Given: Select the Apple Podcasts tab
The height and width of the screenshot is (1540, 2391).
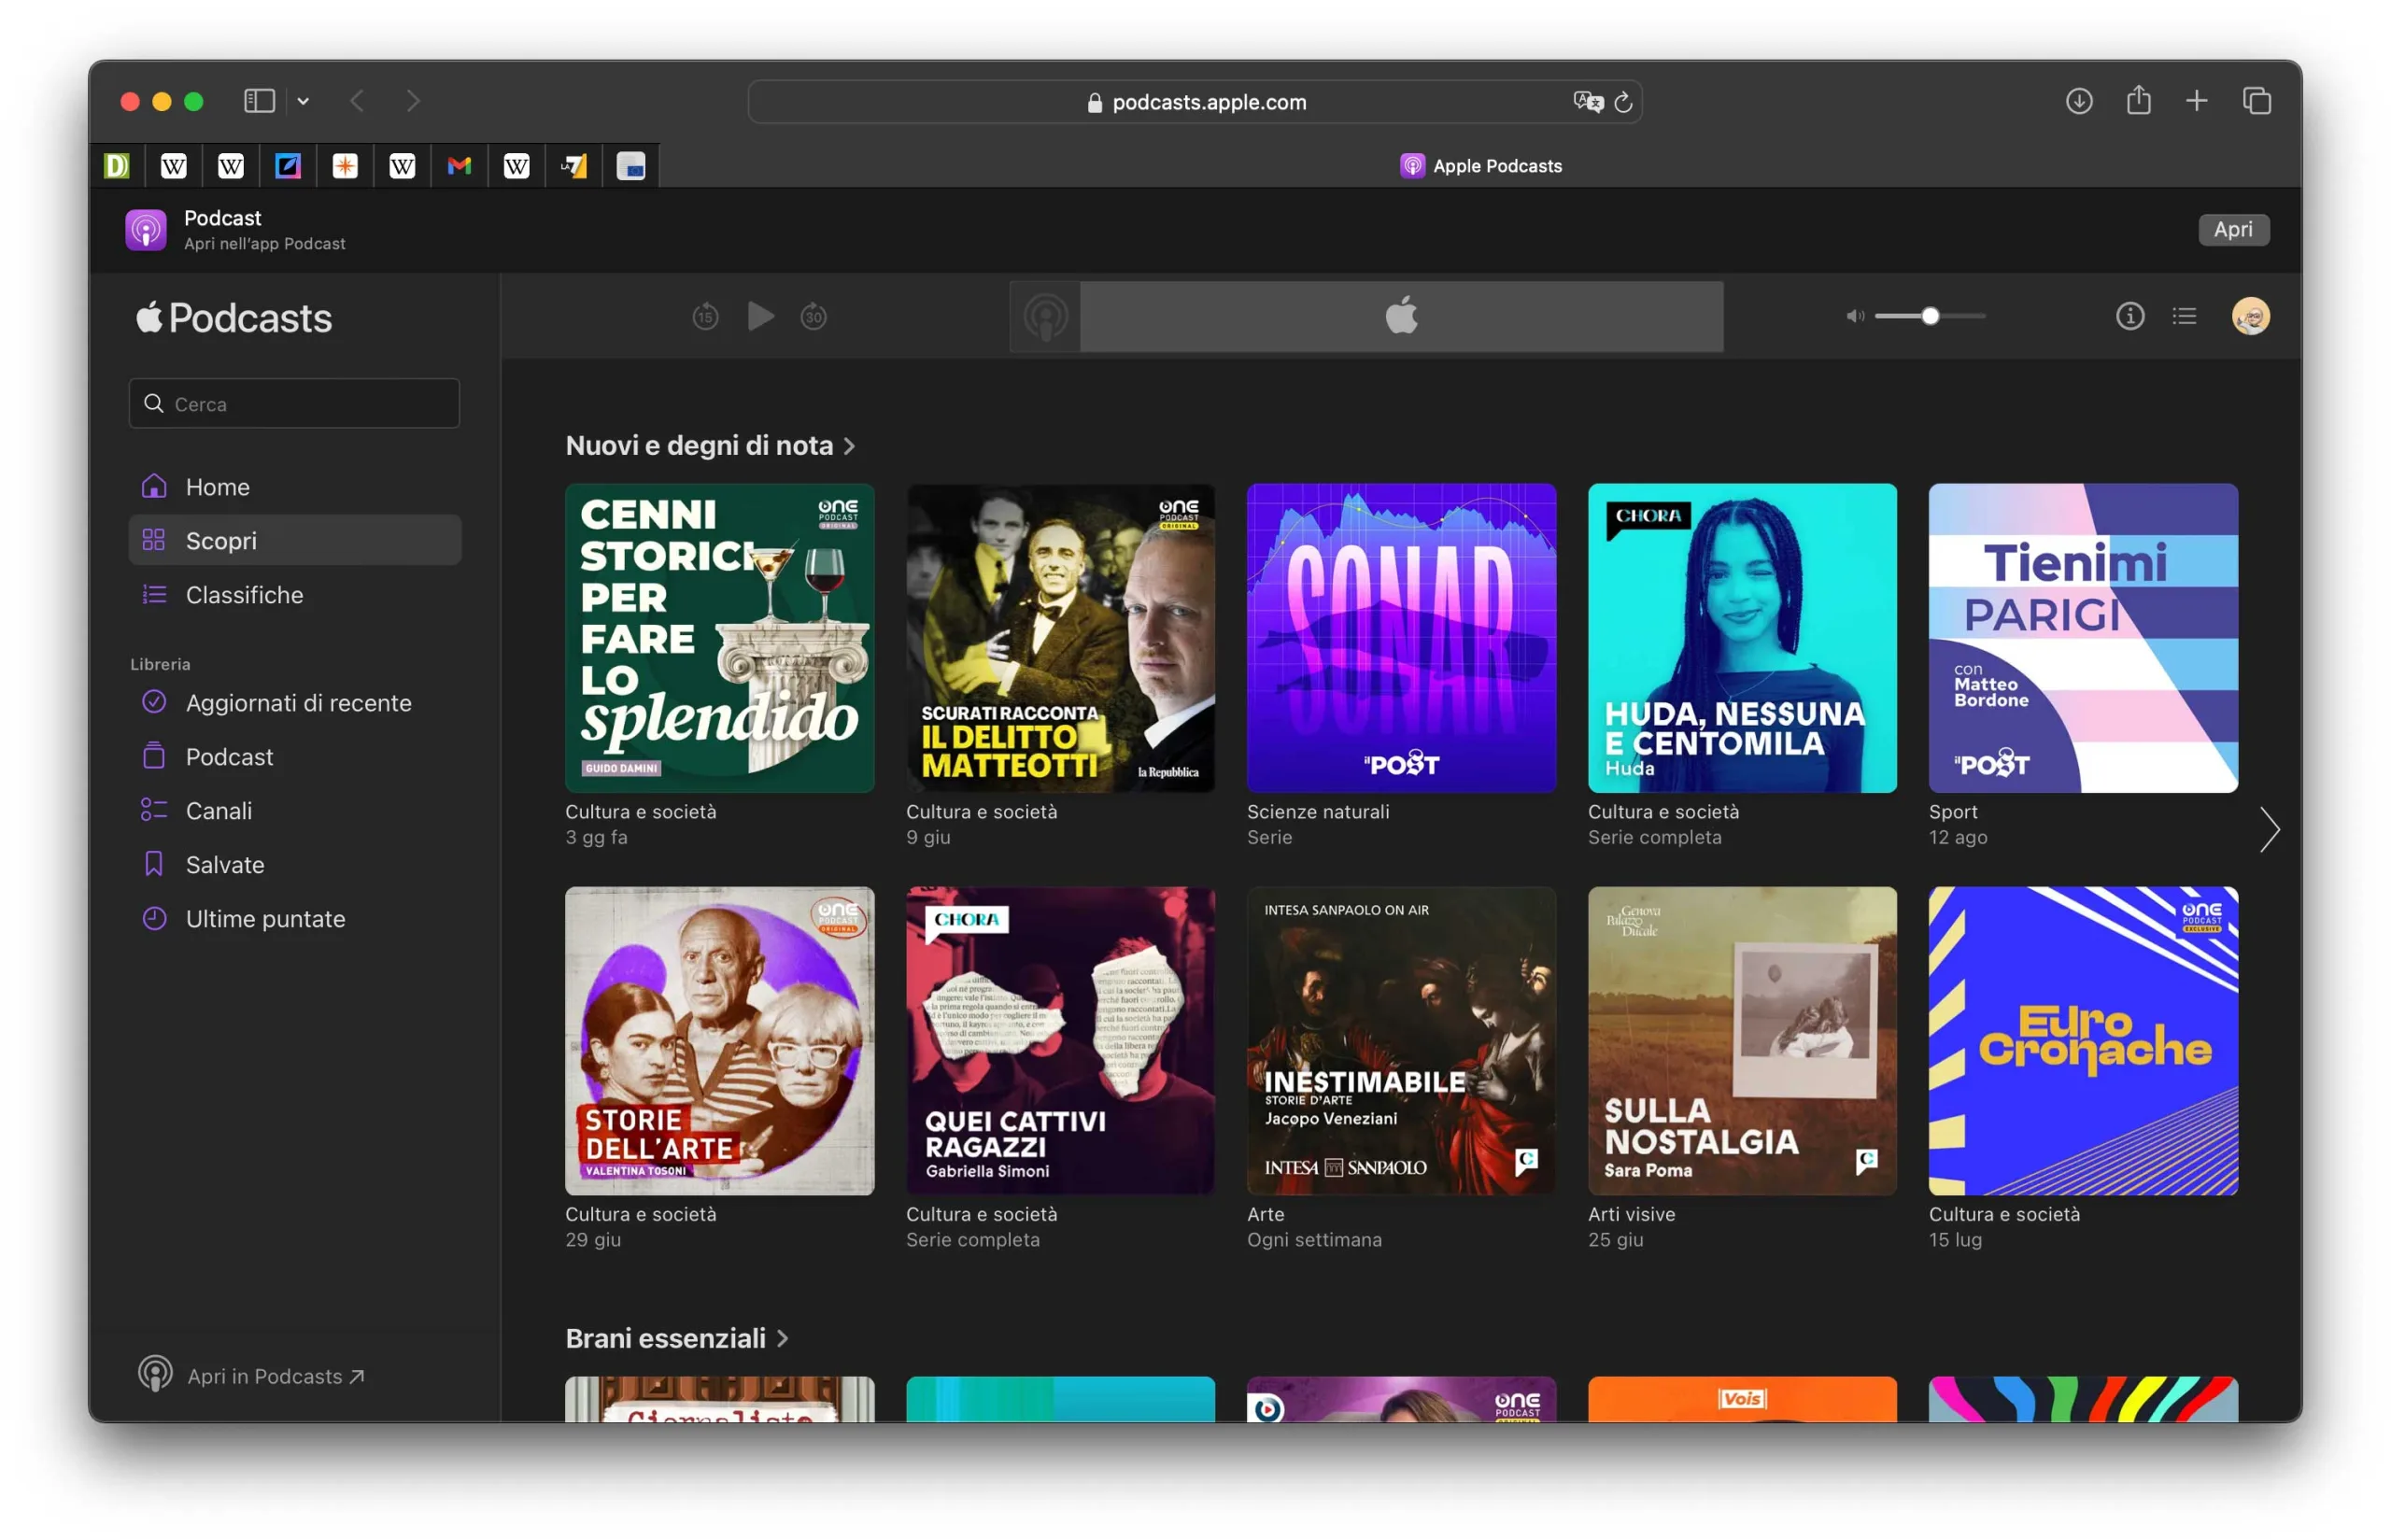Looking at the screenshot, I should [1480, 166].
